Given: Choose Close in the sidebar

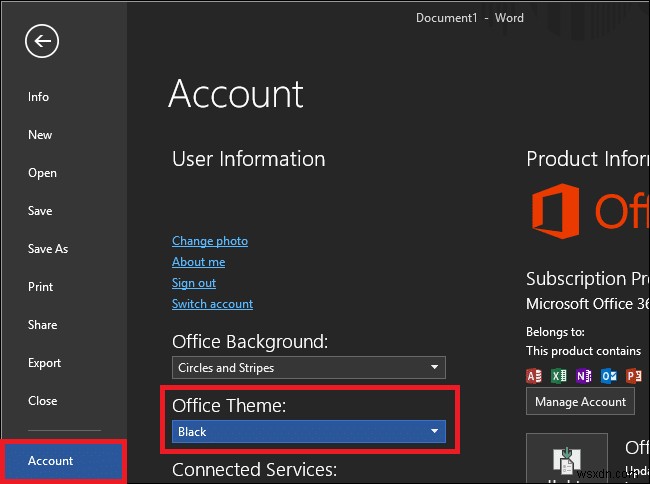Looking at the screenshot, I should [x=43, y=401].
